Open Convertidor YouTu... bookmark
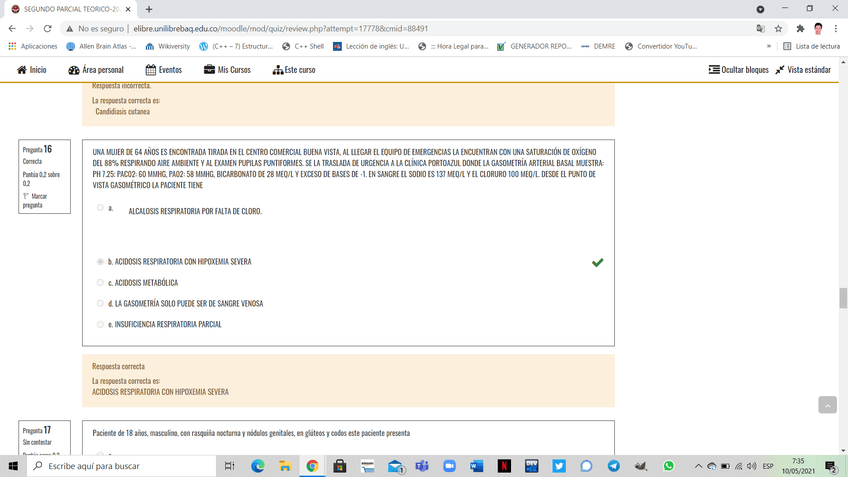Viewport: 848px width, 477px height. [661, 47]
